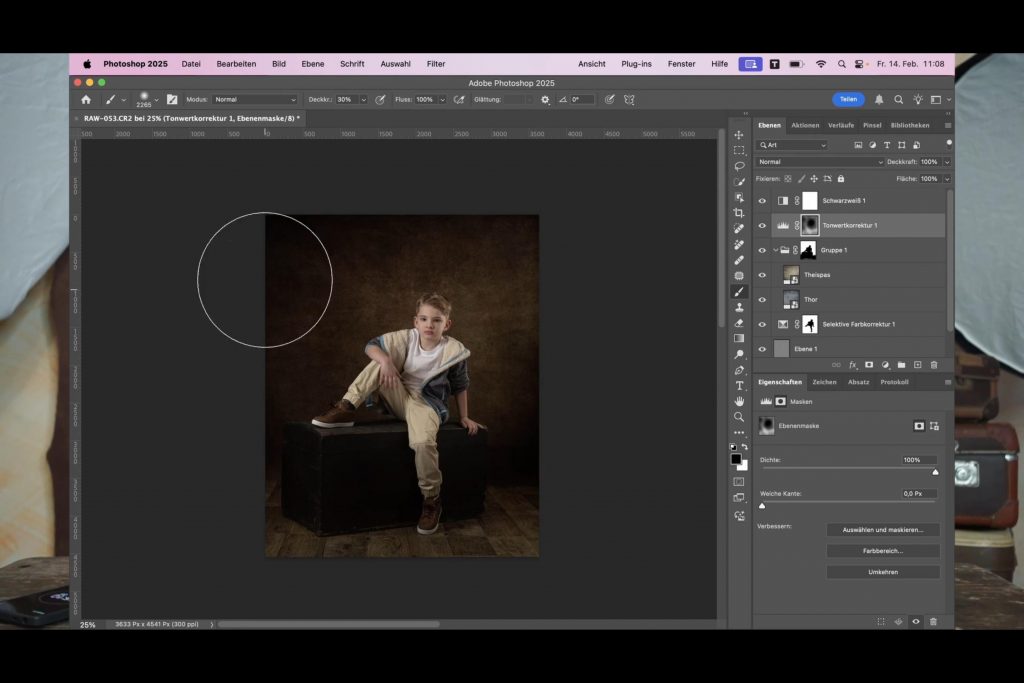The image size is (1024, 683).
Task: Open the Filter menu
Action: click(436, 64)
